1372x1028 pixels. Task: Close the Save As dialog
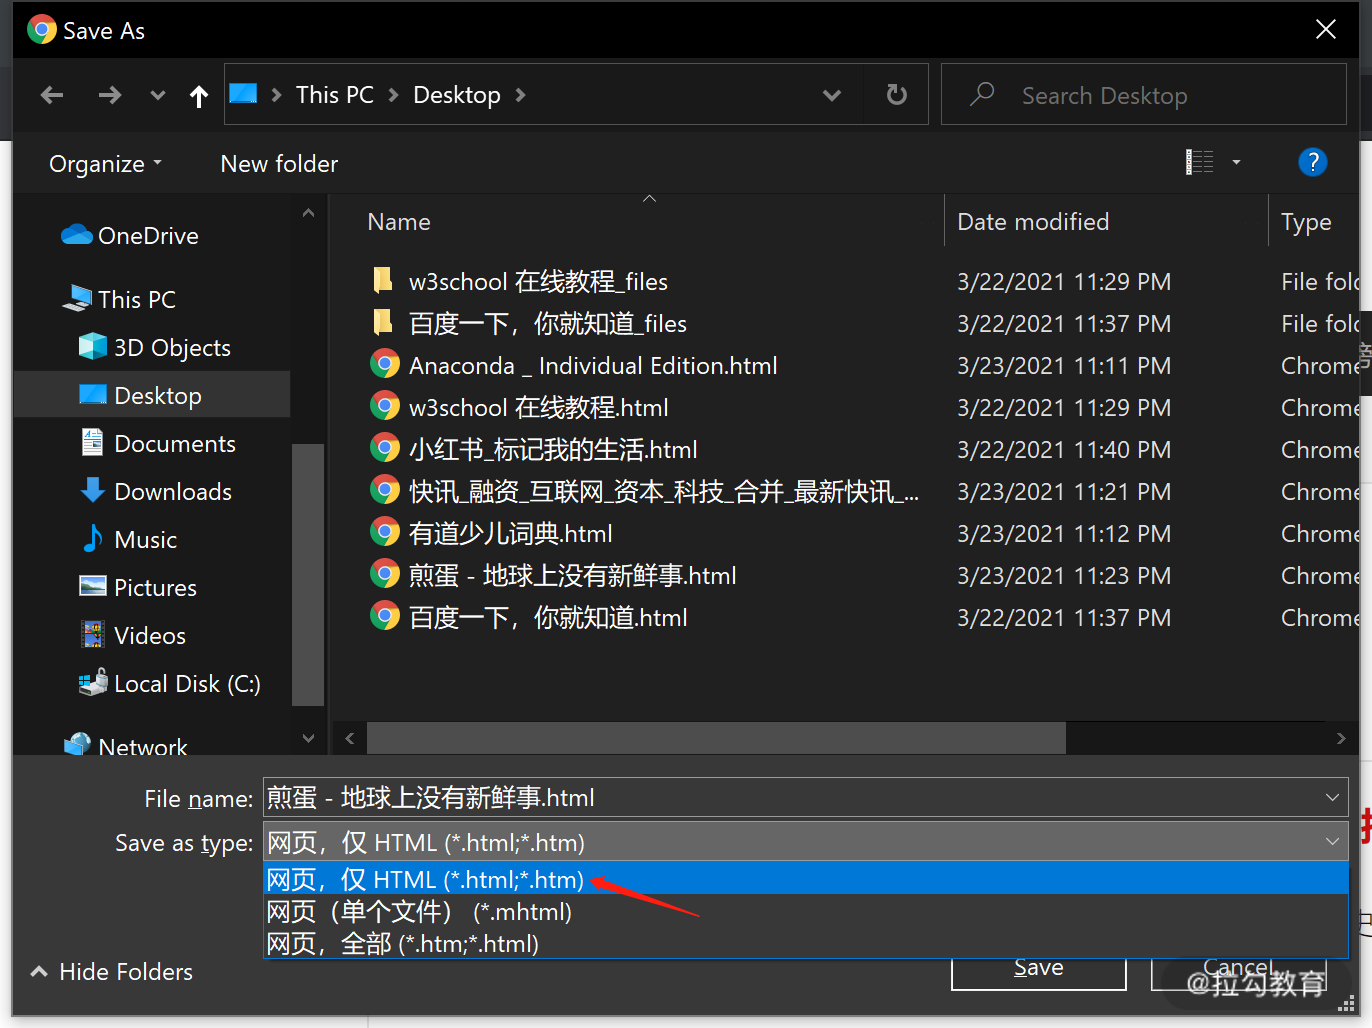pos(1326,30)
